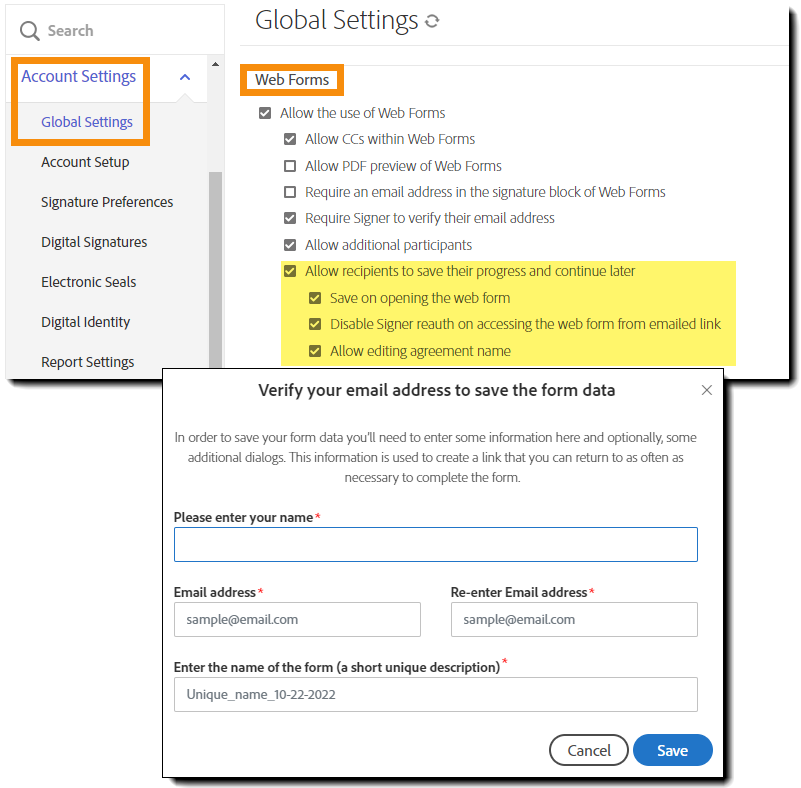
Task: Click the name input field
Action: pos(435,545)
